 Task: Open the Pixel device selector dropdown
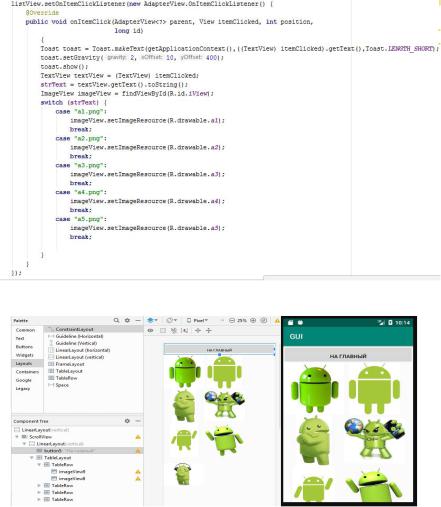[x=197, y=320]
